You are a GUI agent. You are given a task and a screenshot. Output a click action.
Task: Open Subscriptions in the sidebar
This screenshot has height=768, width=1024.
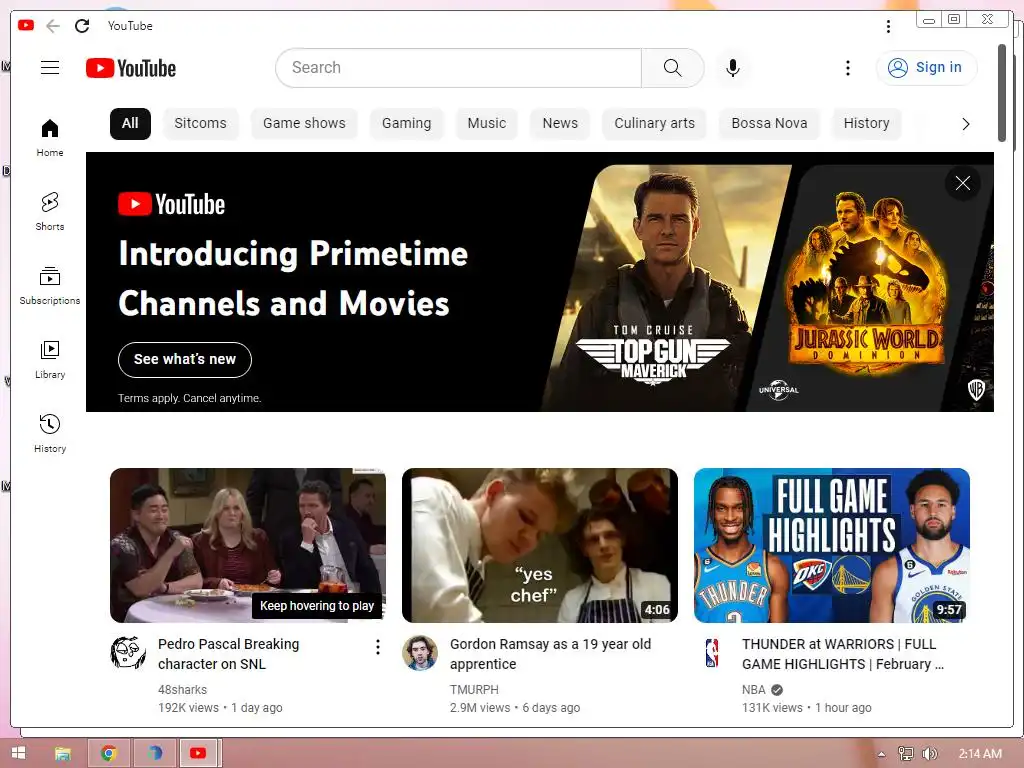pos(50,285)
